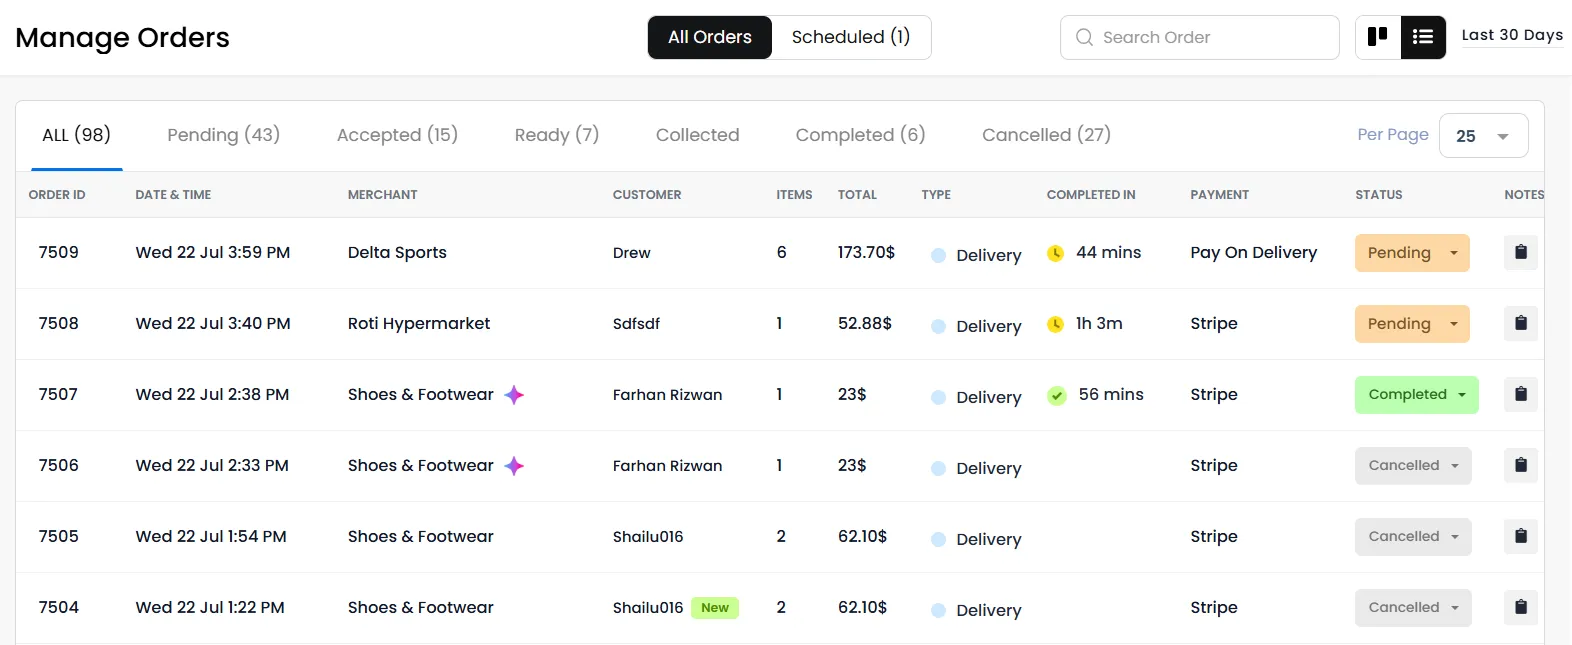Open the Per Page dropdown showing 25
Screen dimensions: 1572x645
pos(1483,136)
